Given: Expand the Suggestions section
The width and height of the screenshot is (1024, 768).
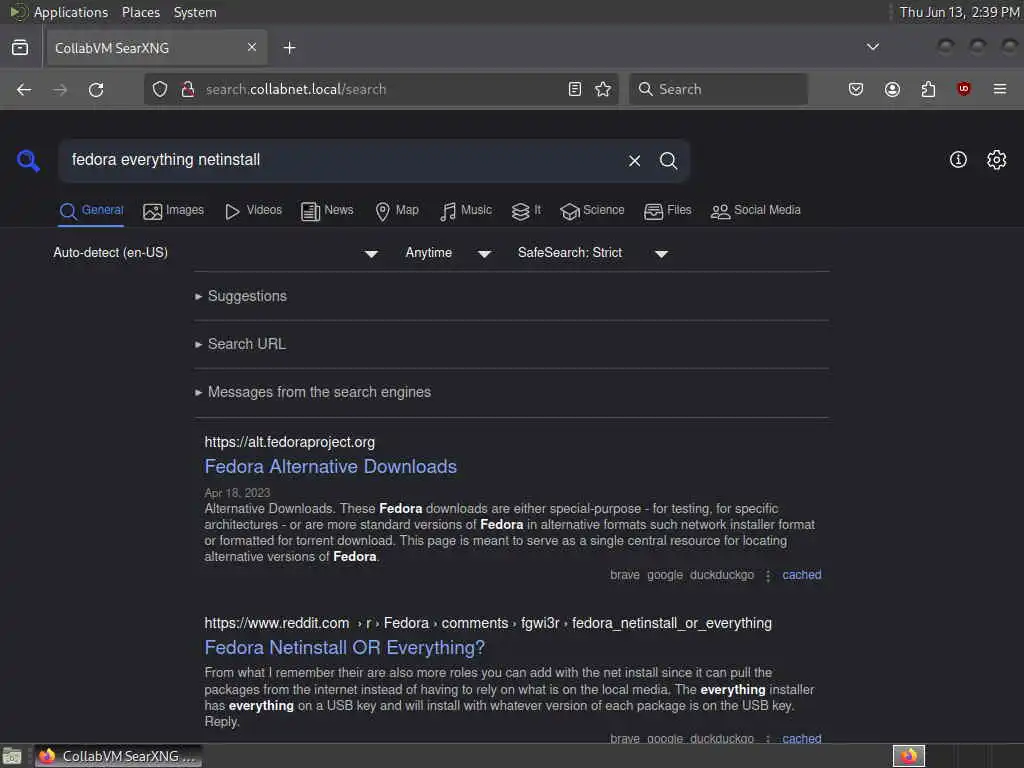Looking at the screenshot, I should (x=247, y=296).
